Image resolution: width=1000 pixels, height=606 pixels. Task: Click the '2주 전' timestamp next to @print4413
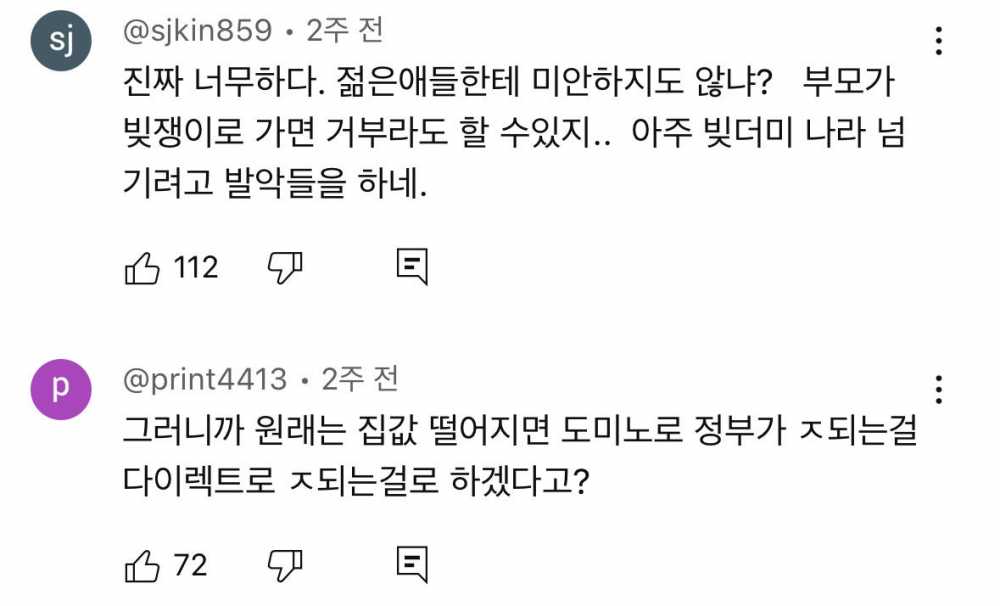tap(360, 380)
